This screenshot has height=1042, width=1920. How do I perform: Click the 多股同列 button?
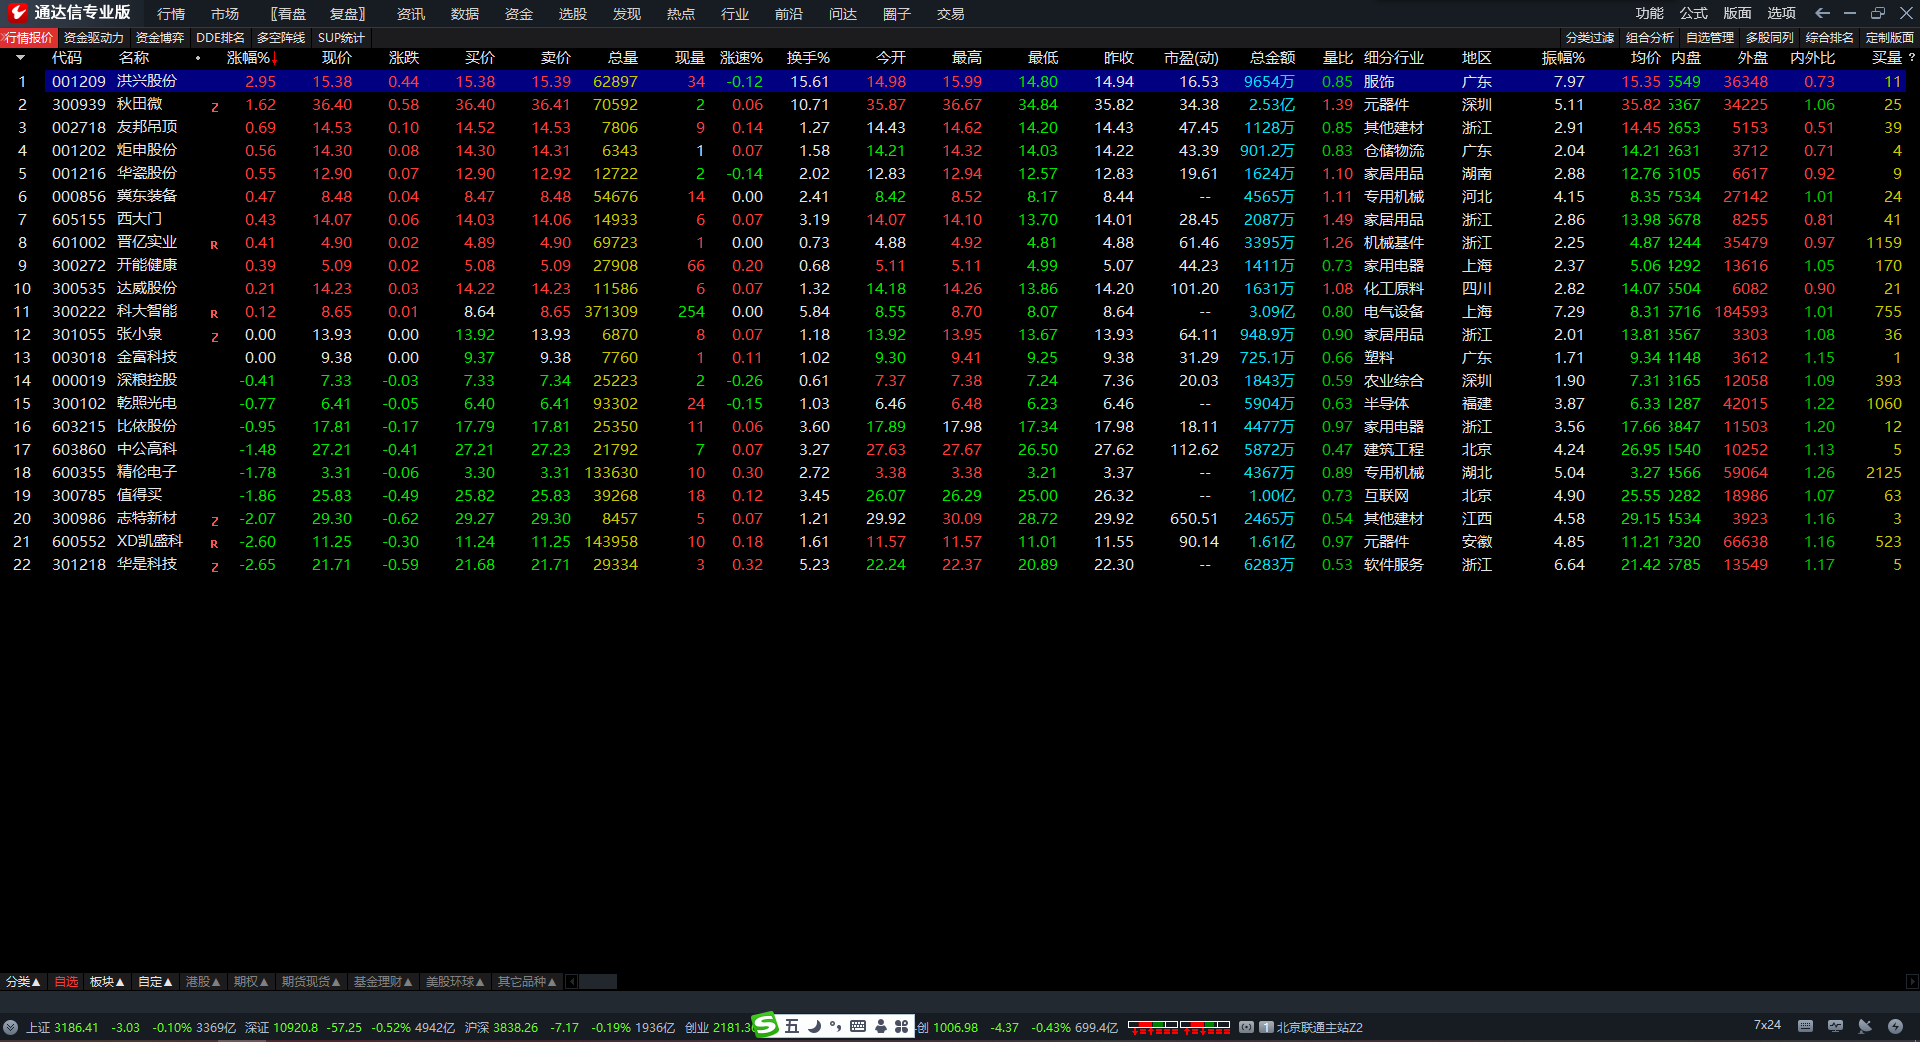click(1770, 38)
